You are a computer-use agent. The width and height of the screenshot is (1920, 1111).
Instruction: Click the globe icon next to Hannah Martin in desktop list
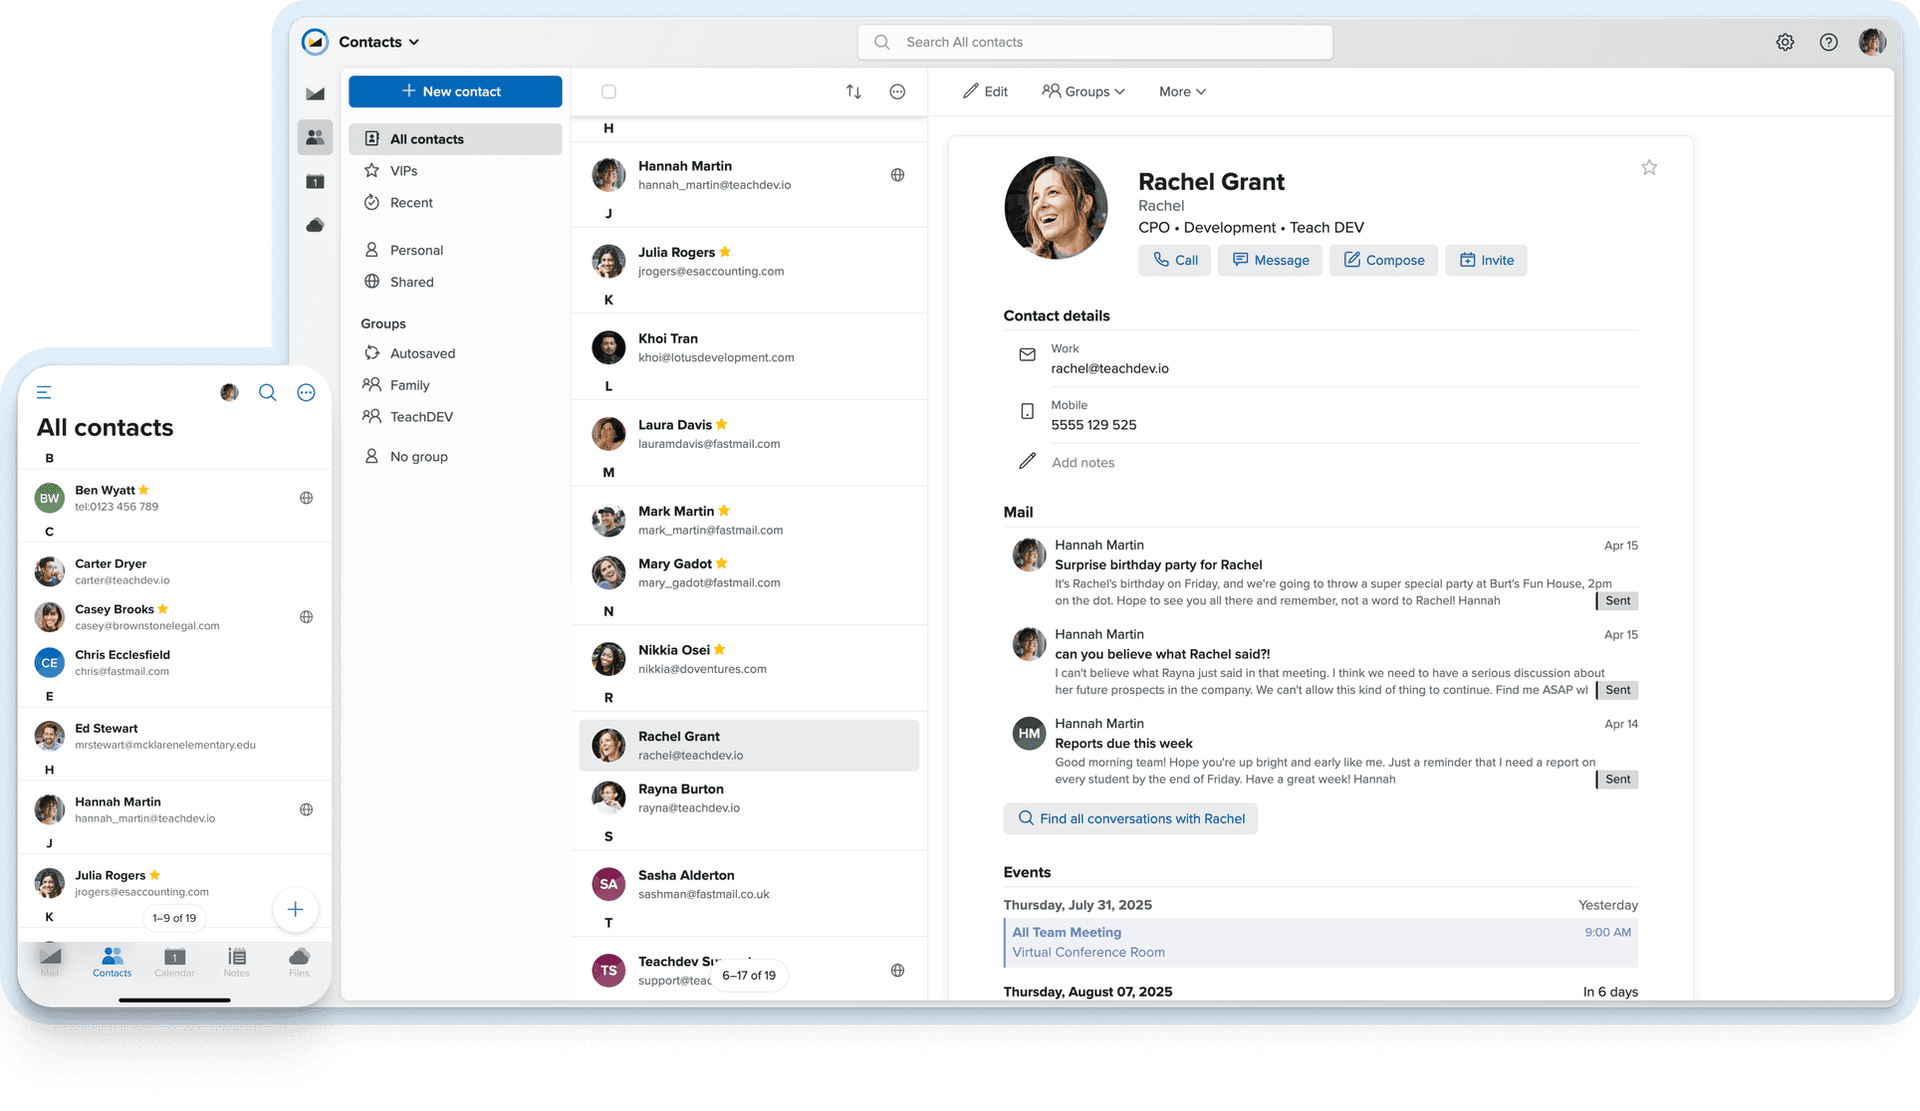[898, 175]
